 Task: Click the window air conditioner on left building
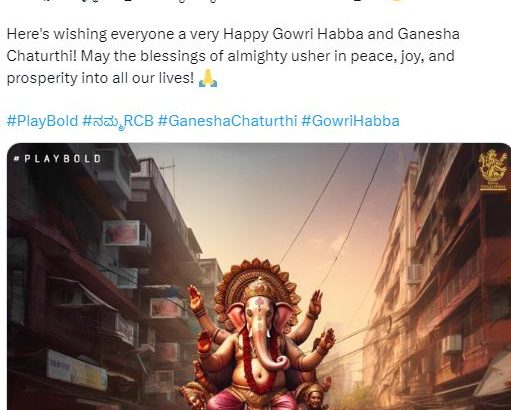(x=127, y=234)
